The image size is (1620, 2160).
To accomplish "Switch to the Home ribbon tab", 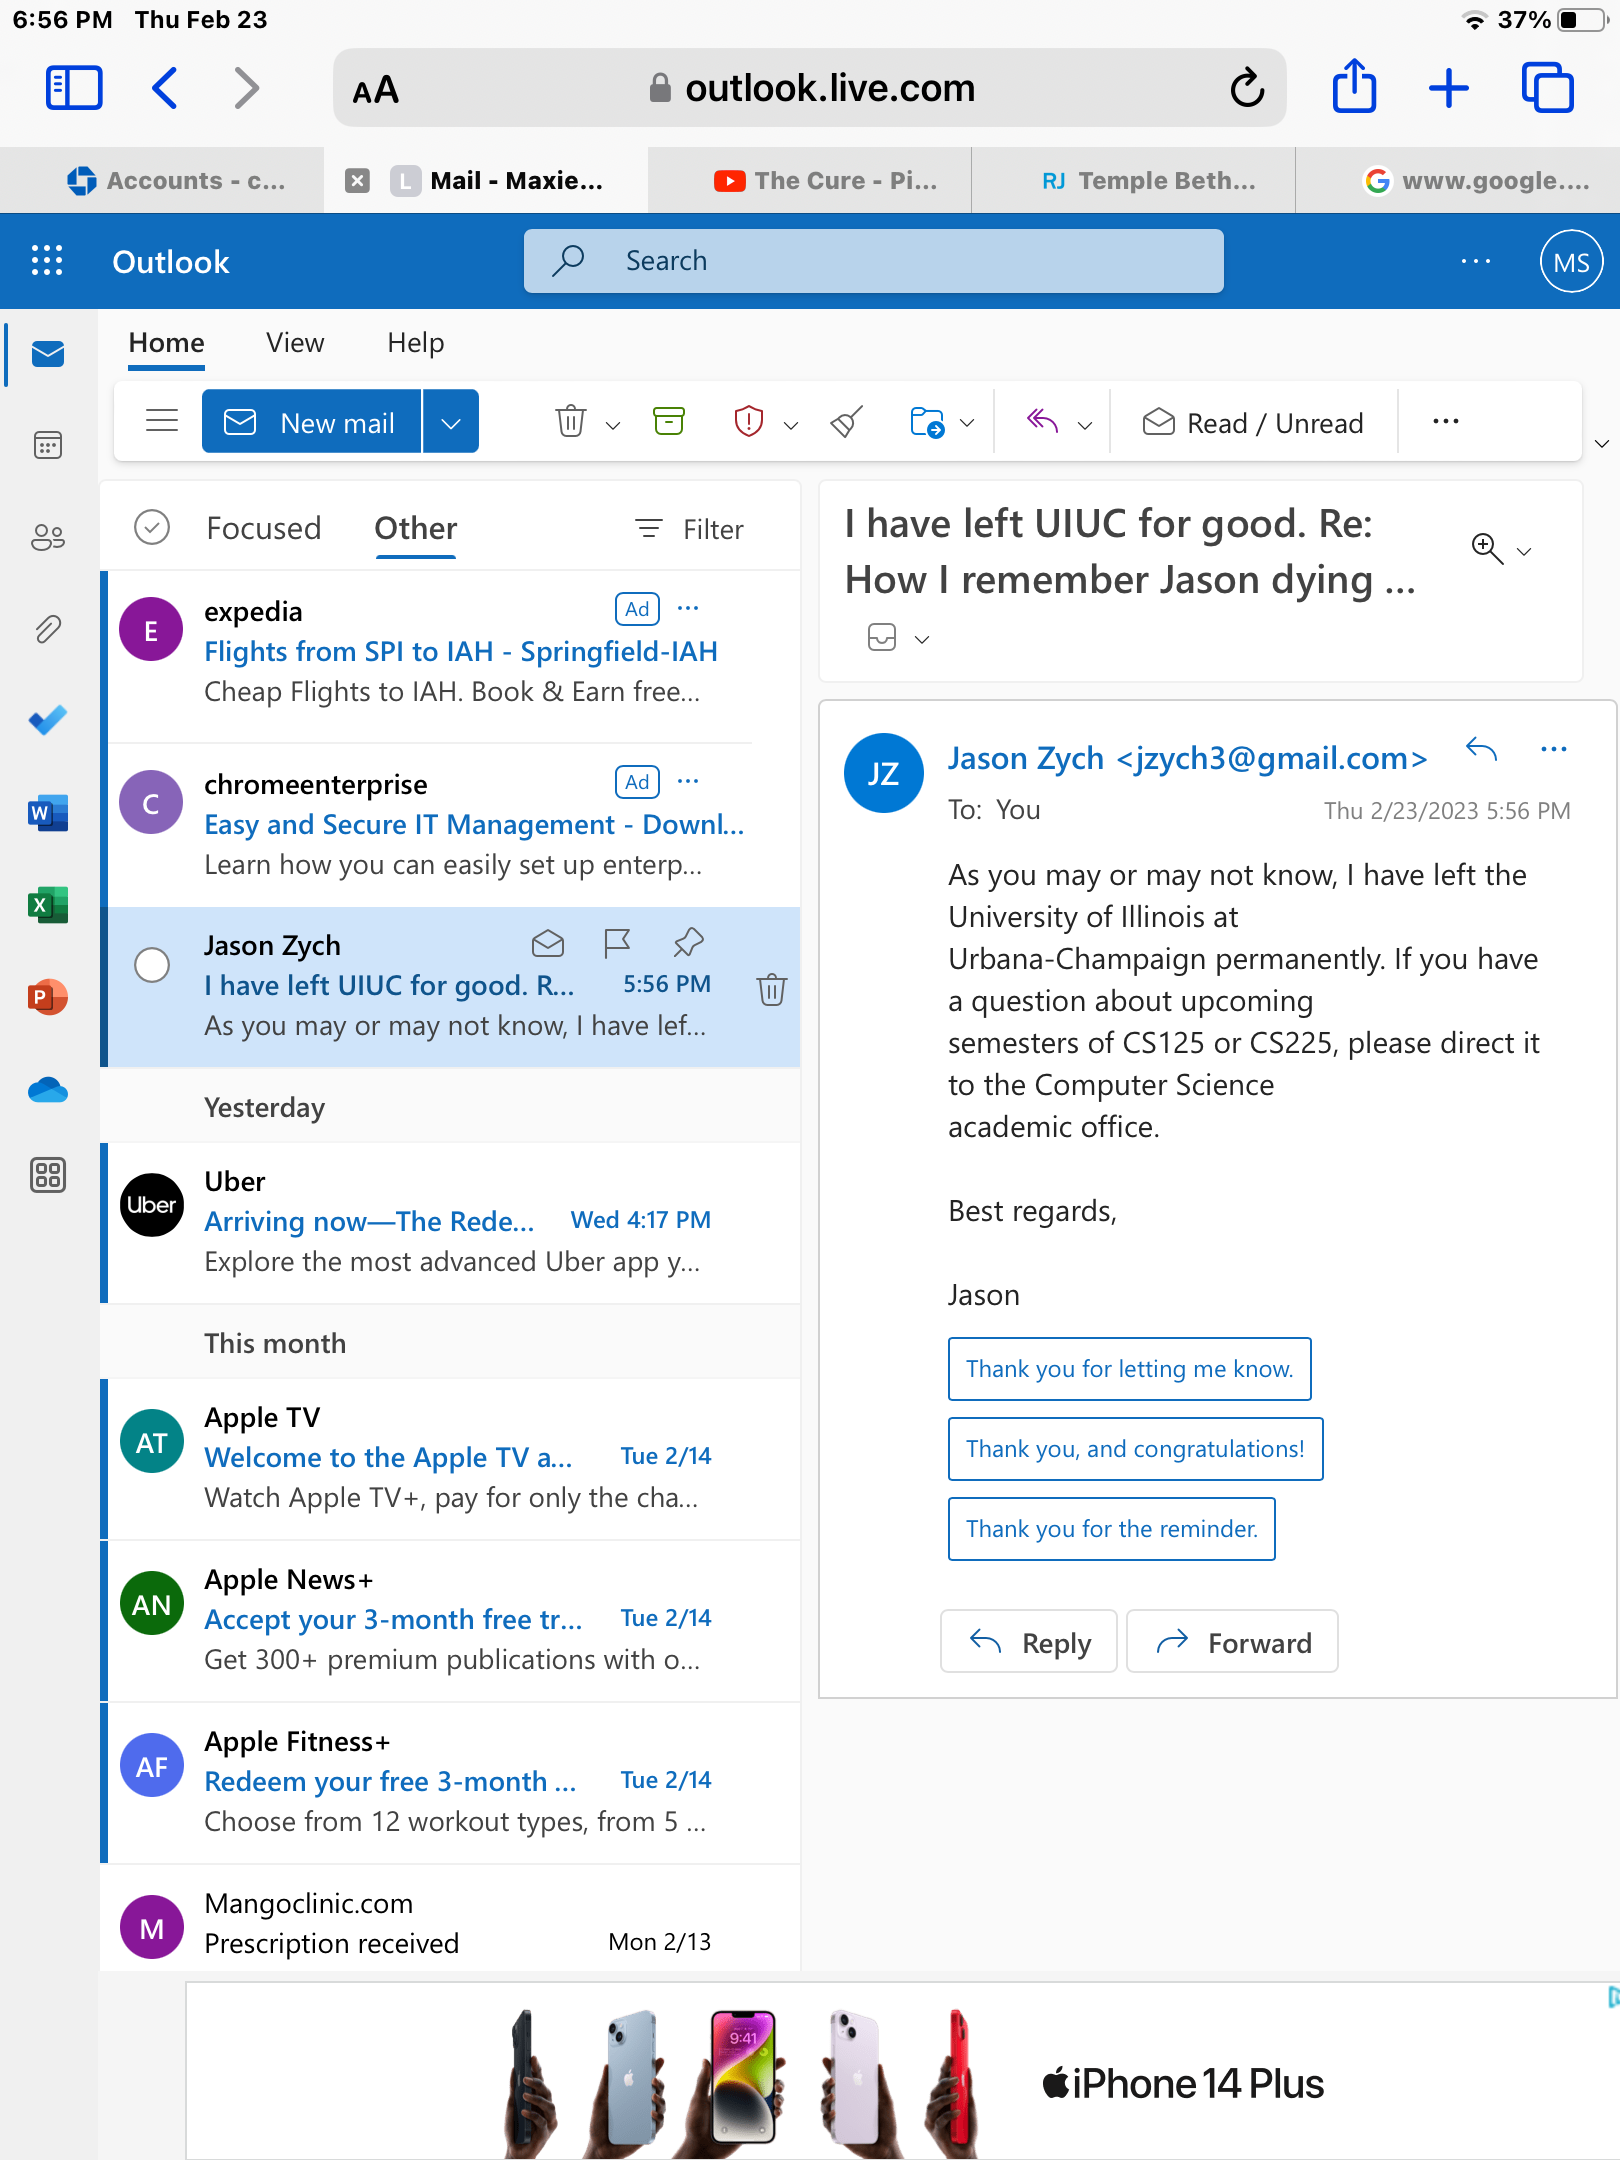I will [166, 343].
